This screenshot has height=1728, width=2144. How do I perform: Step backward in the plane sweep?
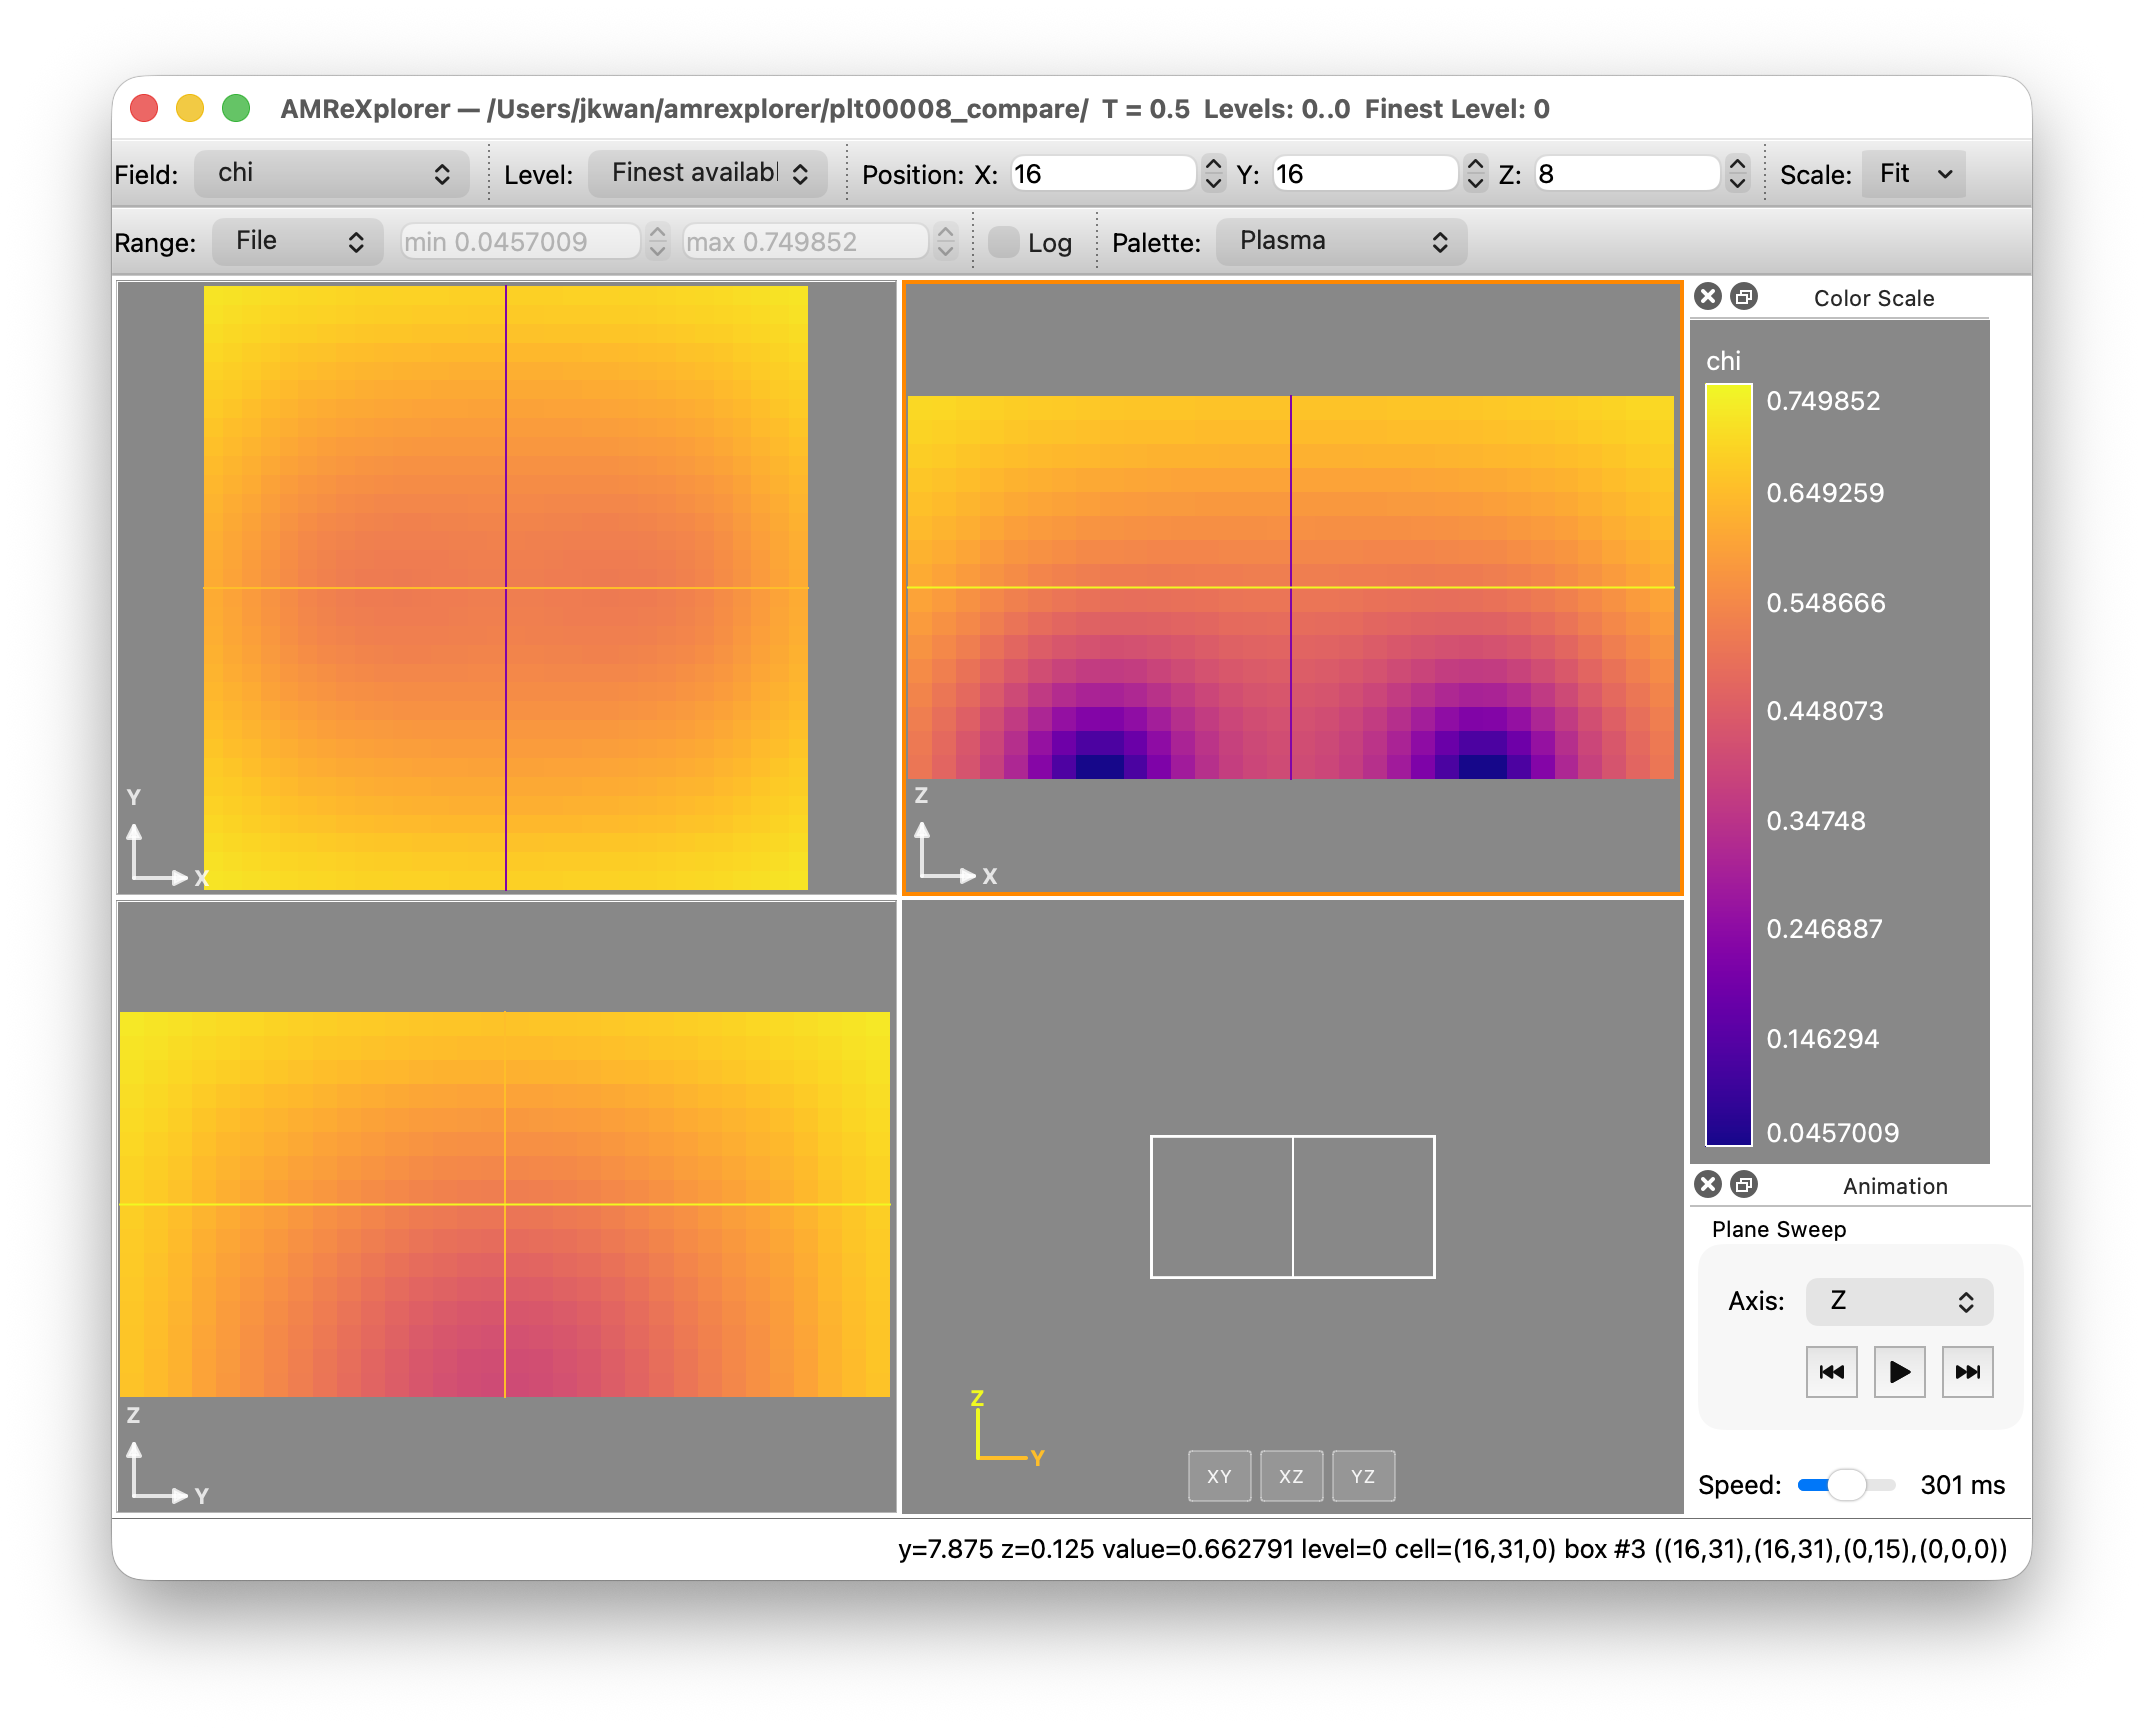click(1831, 1371)
